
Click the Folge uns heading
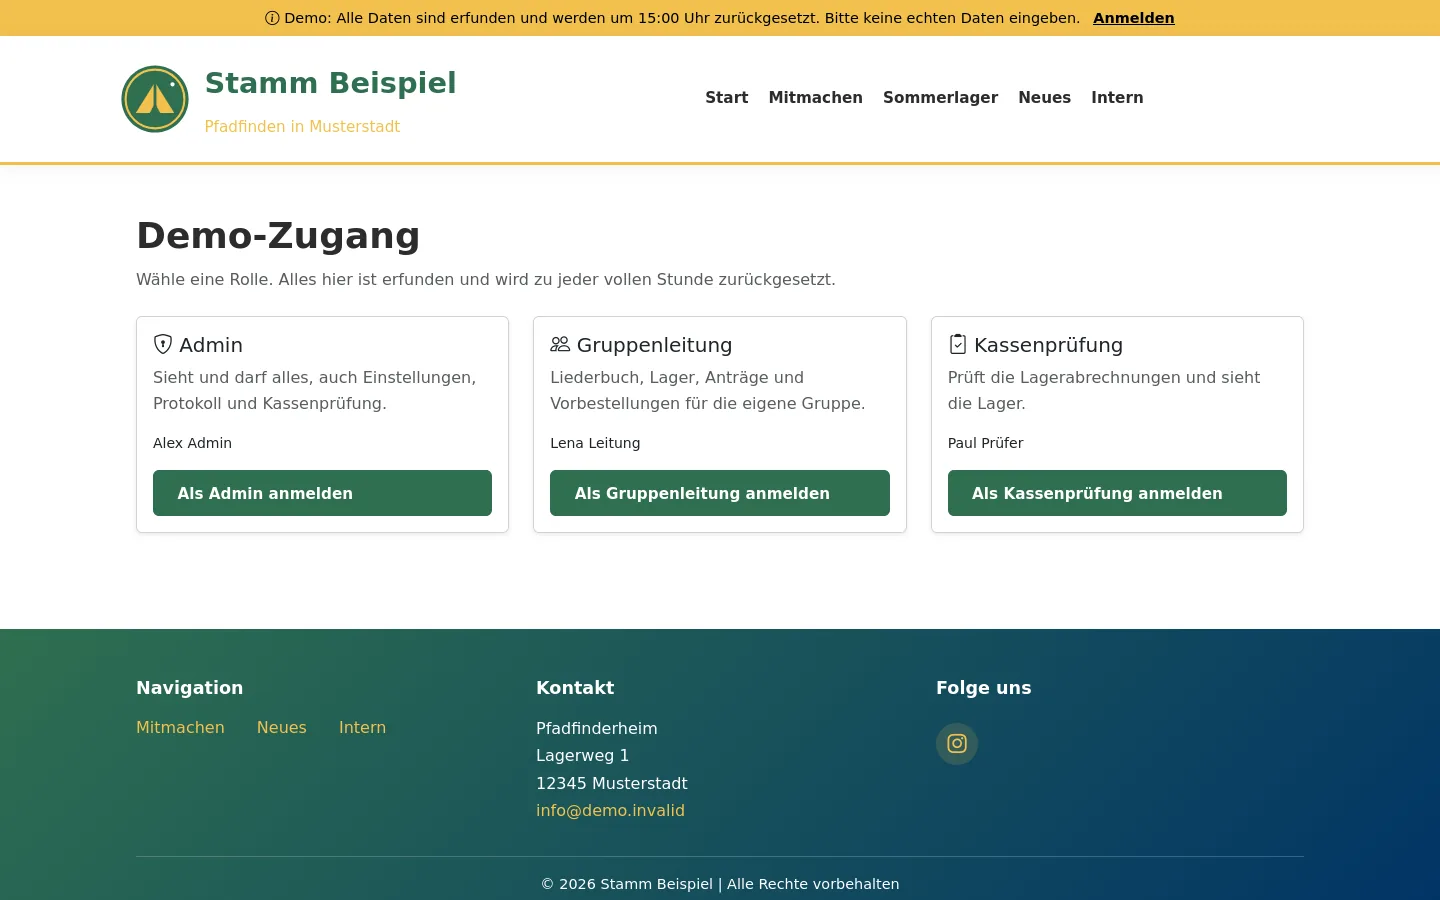(x=983, y=688)
